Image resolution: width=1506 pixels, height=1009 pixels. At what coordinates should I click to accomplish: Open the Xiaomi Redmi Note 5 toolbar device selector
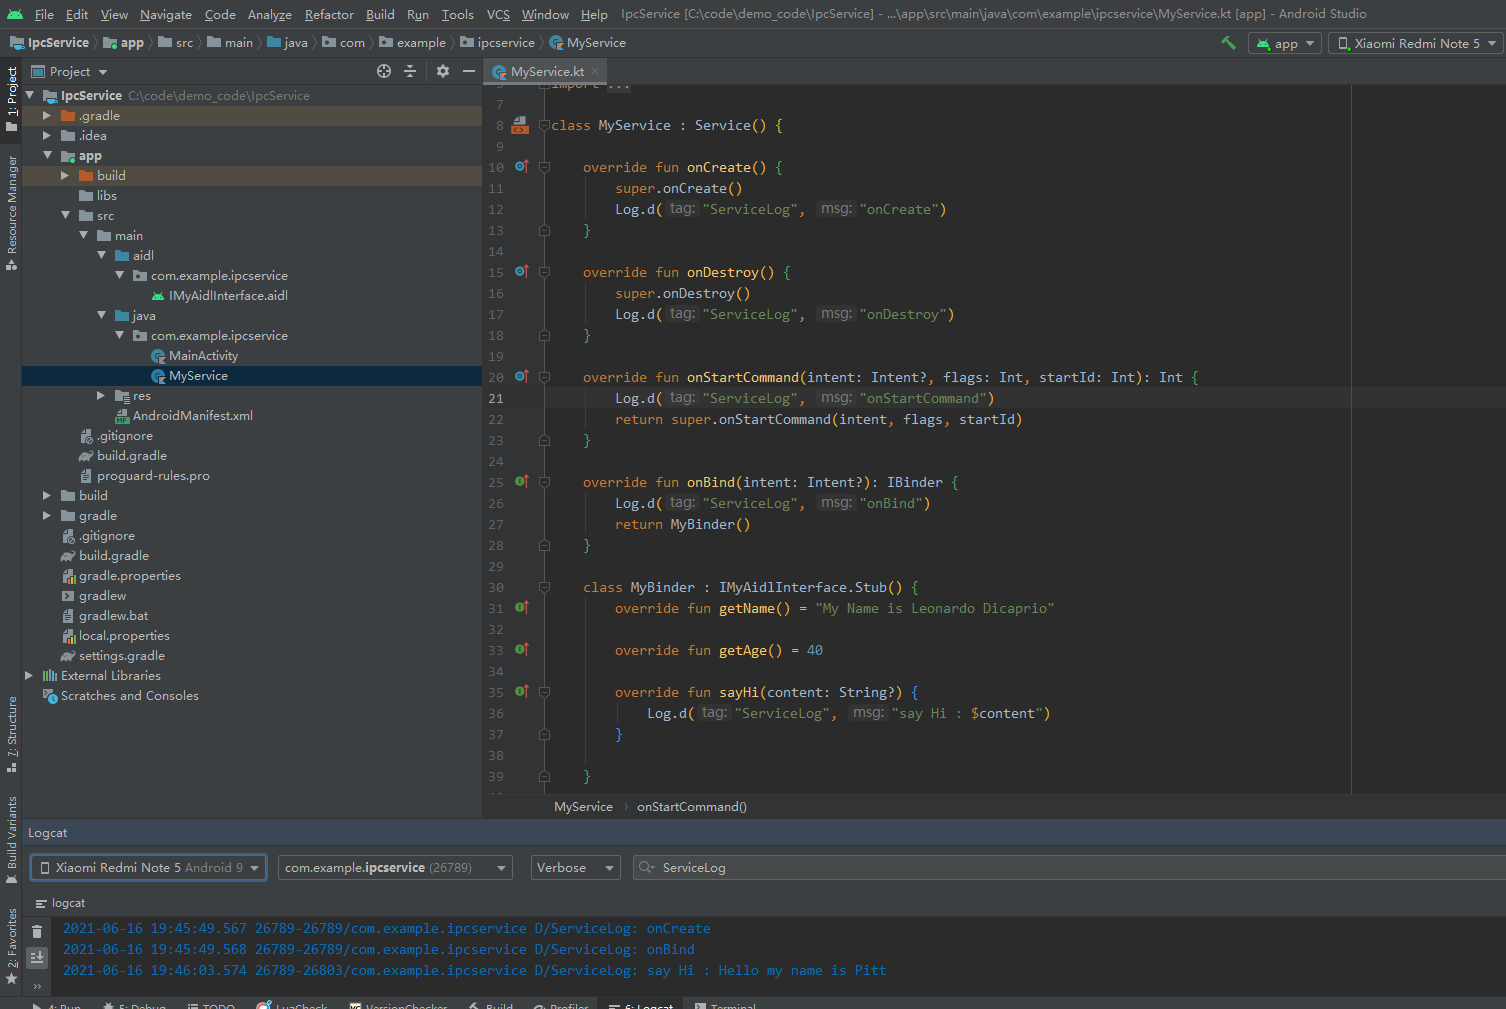click(1416, 43)
